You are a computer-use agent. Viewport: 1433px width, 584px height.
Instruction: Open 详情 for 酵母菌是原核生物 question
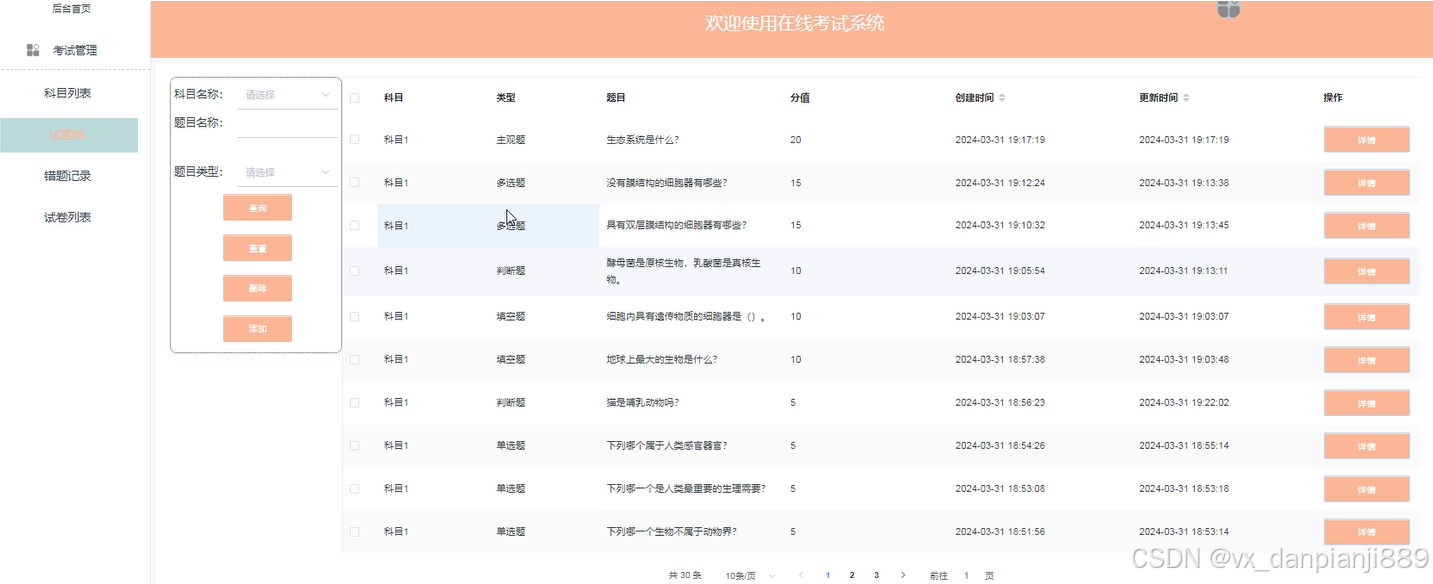pos(1366,271)
